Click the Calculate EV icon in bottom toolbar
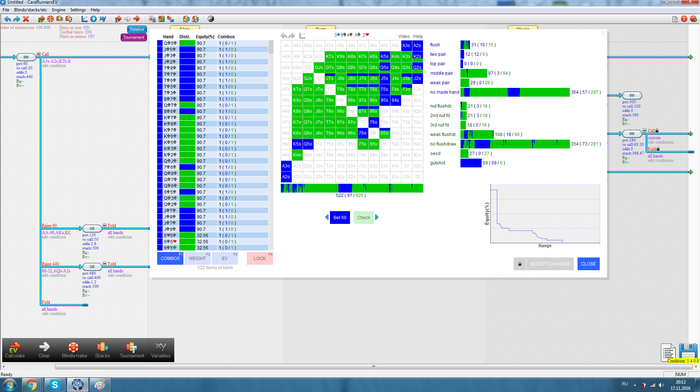700x392 pixels. (x=15, y=350)
